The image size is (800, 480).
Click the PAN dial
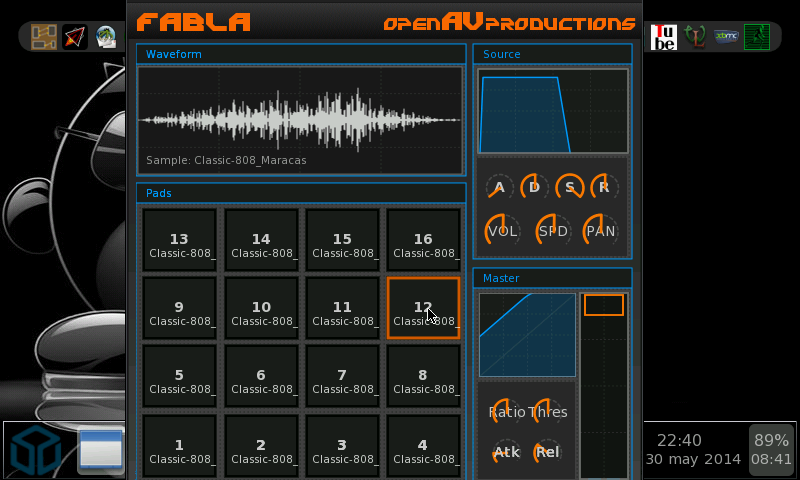(x=601, y=231)
